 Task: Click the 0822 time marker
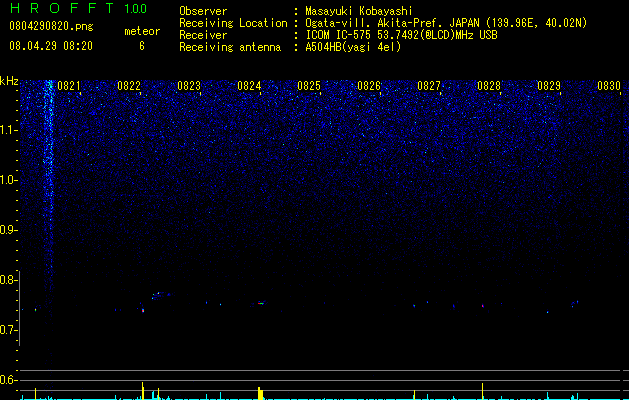click(x=129, y=86)
